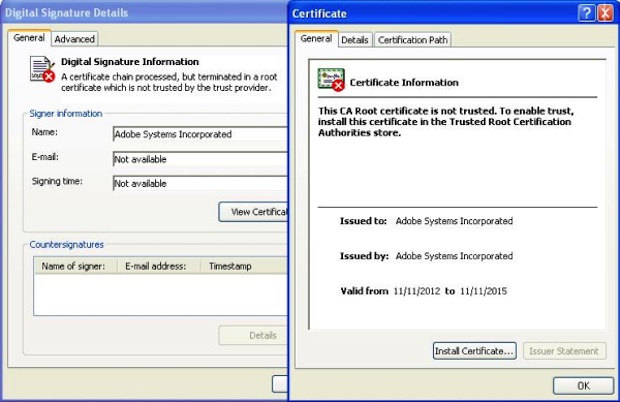620x402 pixels.
Task: Click the View Certificate button
Action: click(x=254, y=211)
